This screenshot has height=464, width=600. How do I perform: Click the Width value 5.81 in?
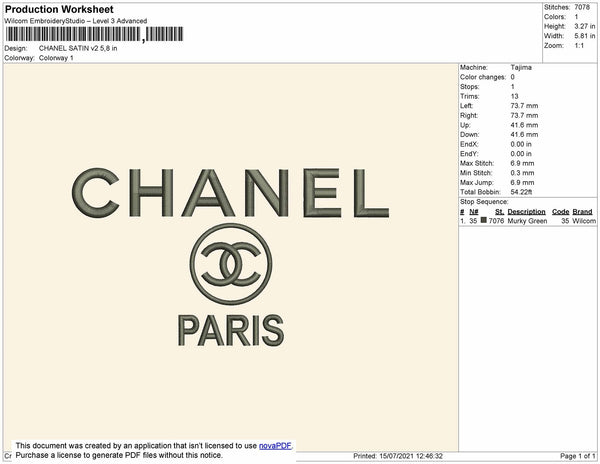coord(585,36)
